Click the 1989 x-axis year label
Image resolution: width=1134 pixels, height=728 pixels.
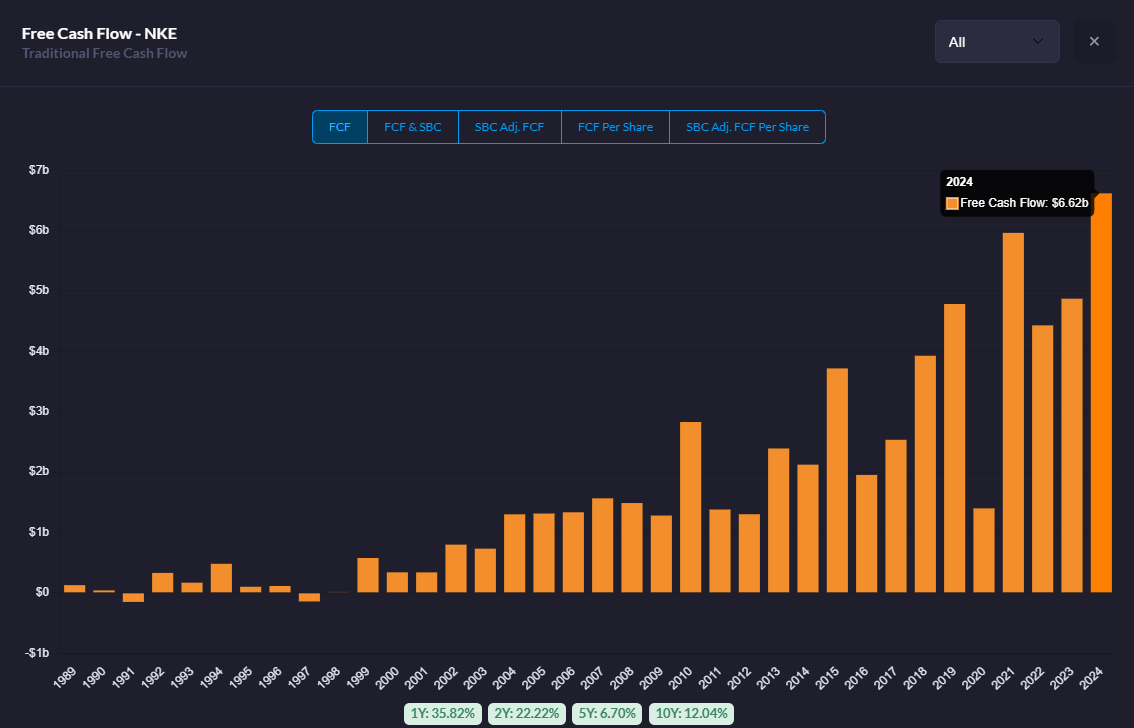pos(64,677)
